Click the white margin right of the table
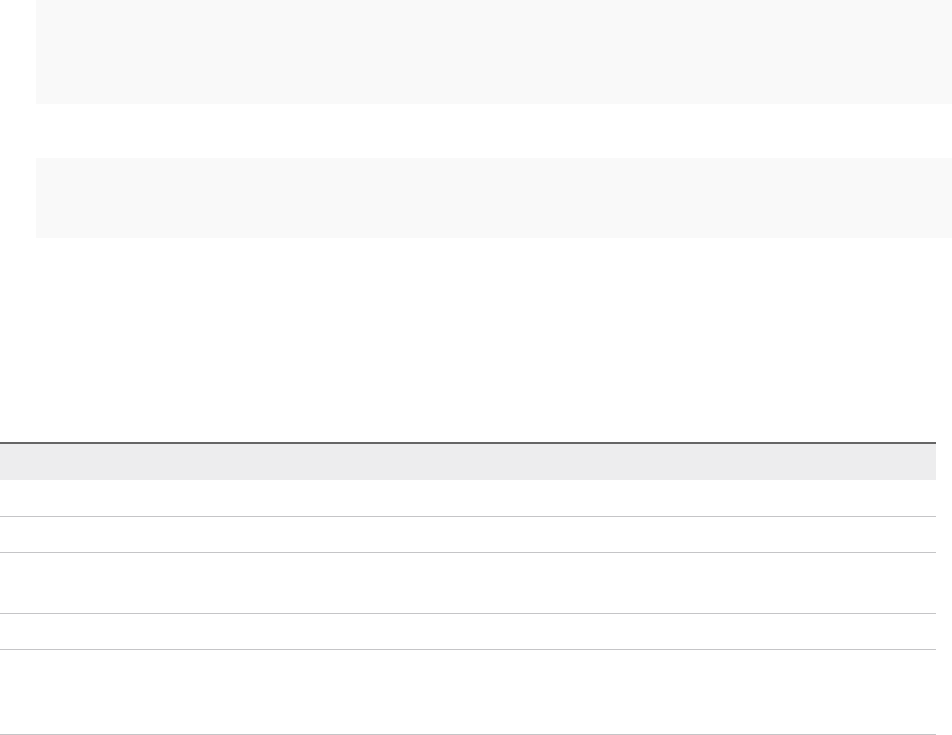The image size is (952, 735). click(944, 589)
